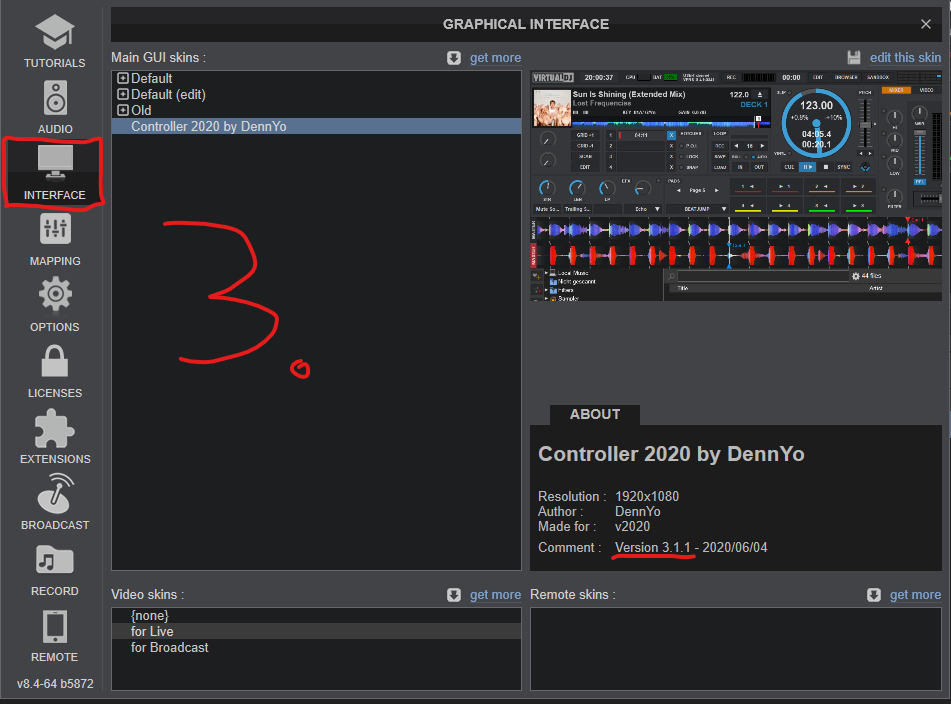Select the Default (edit) skin row
951x704 pixels.
pyautogui.click(x=316, y=94)
